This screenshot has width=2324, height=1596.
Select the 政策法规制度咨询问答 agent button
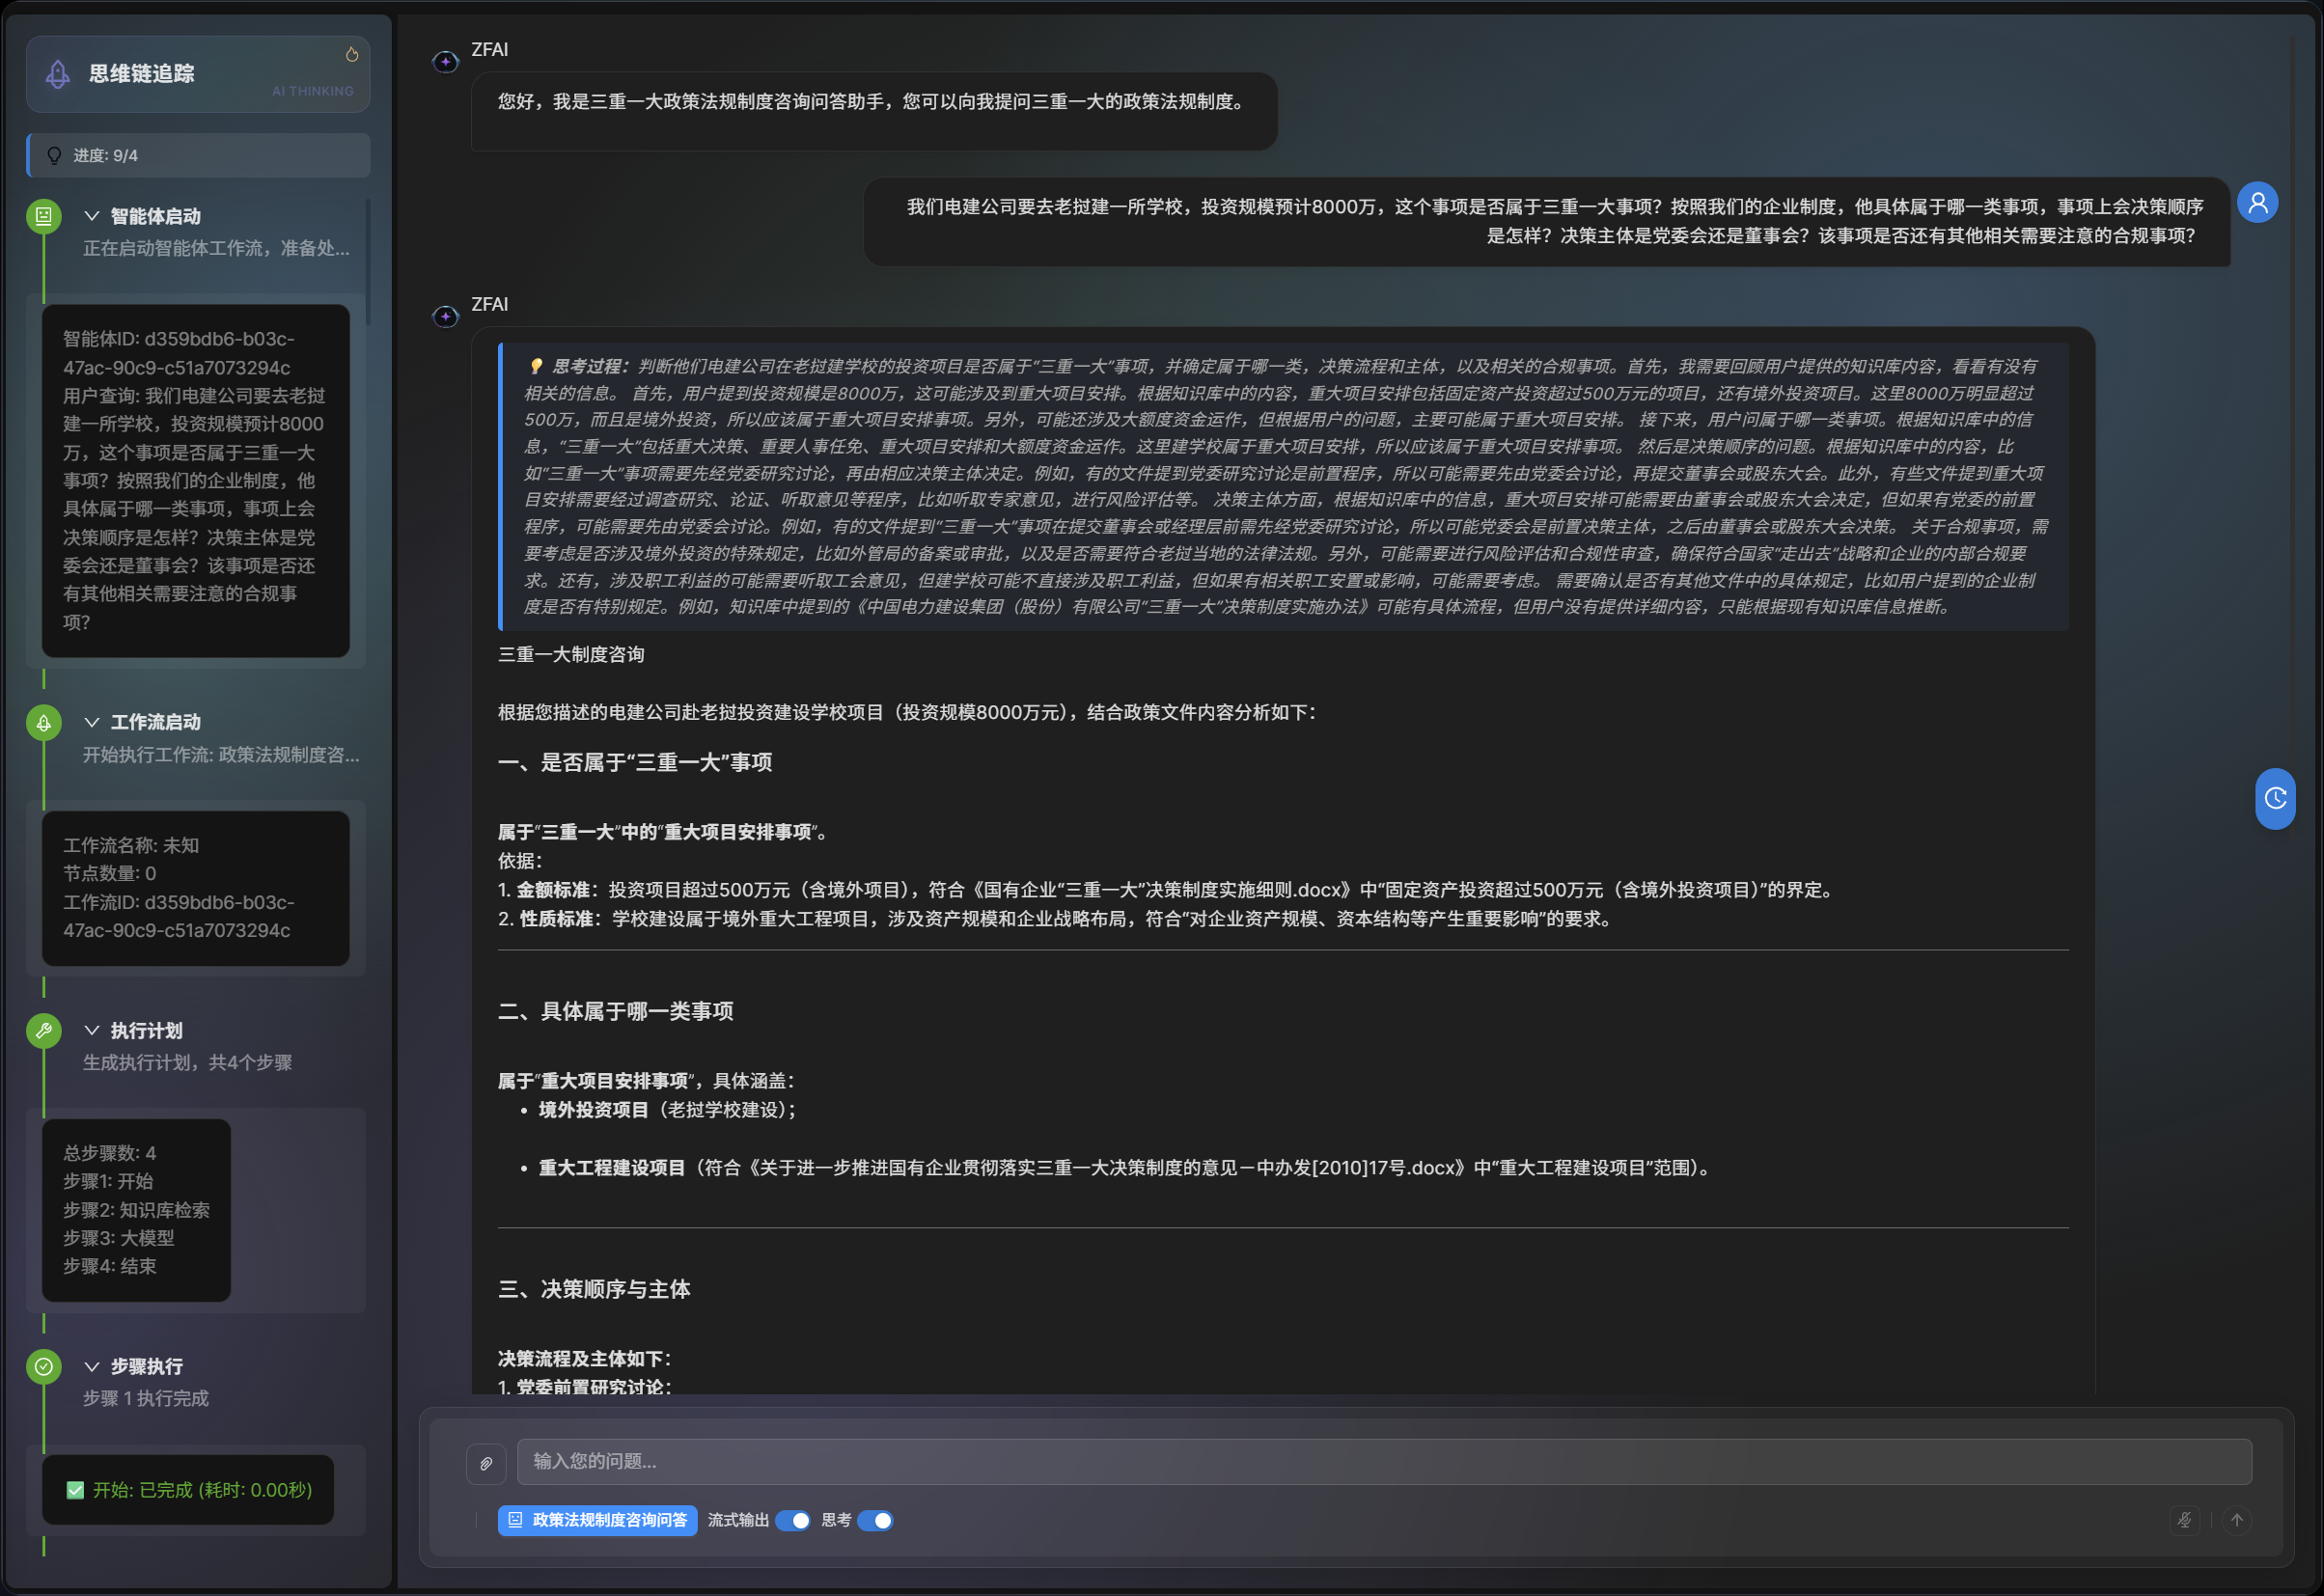coord(598,1520)
